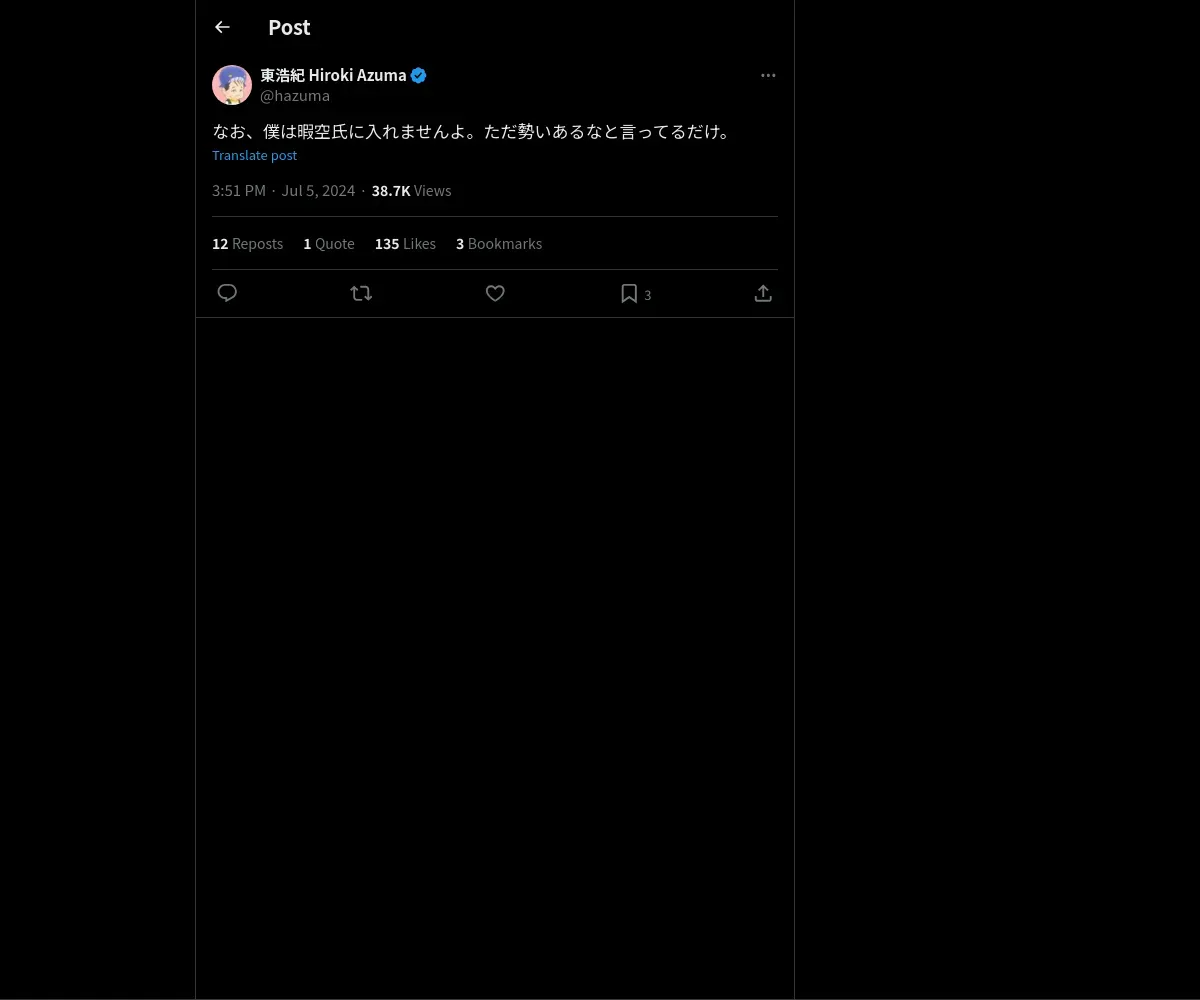Open the display name 東浩紀 Hiroki Azuma
The width and height of the screenshot is (1200, 1000).
(333, 75)
